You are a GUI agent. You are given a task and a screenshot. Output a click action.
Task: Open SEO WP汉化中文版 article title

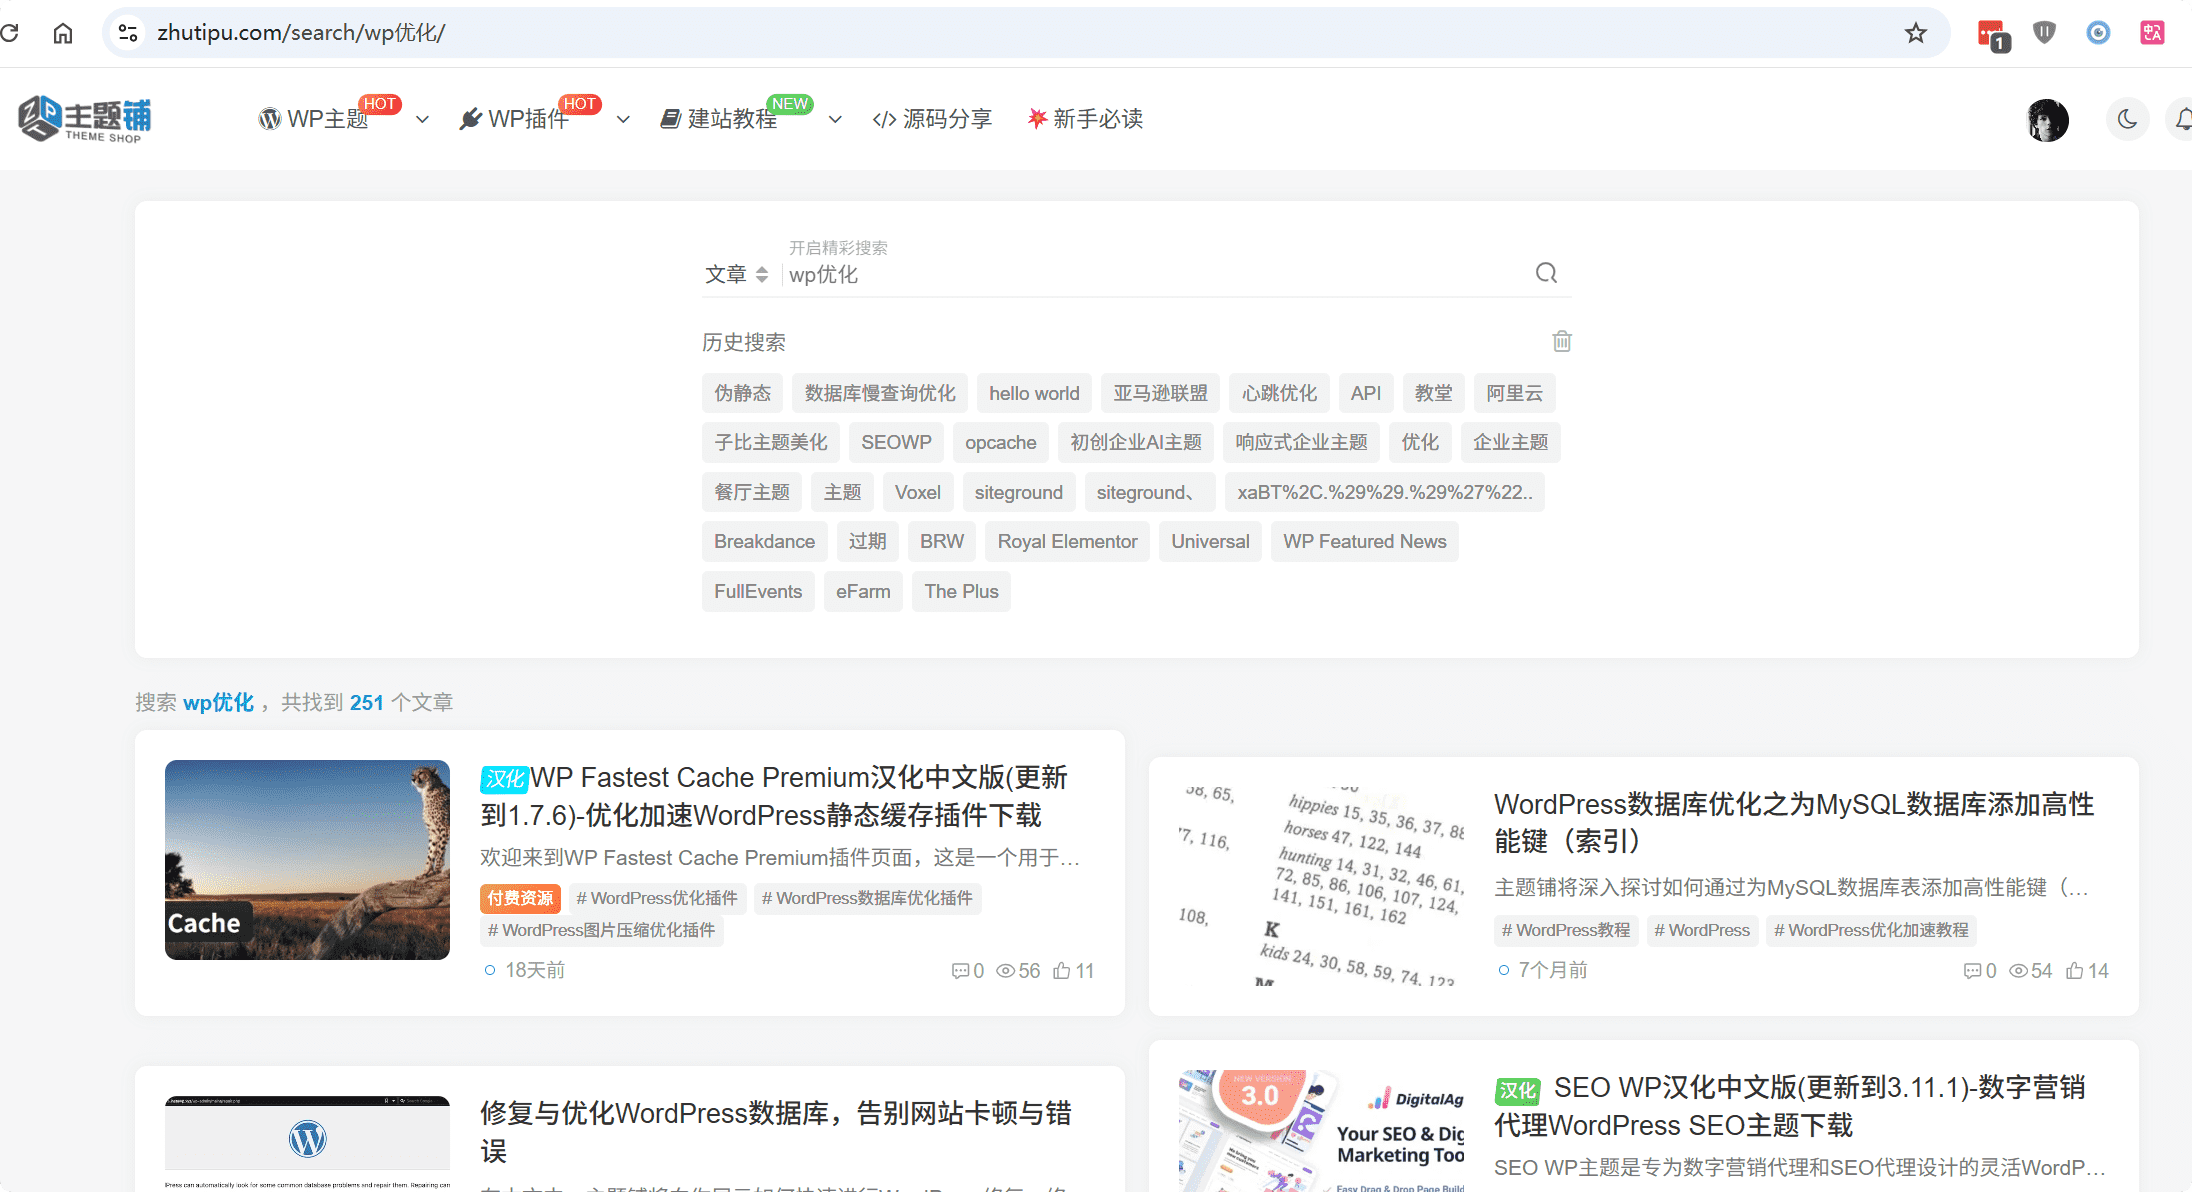click(1790, 1106)
